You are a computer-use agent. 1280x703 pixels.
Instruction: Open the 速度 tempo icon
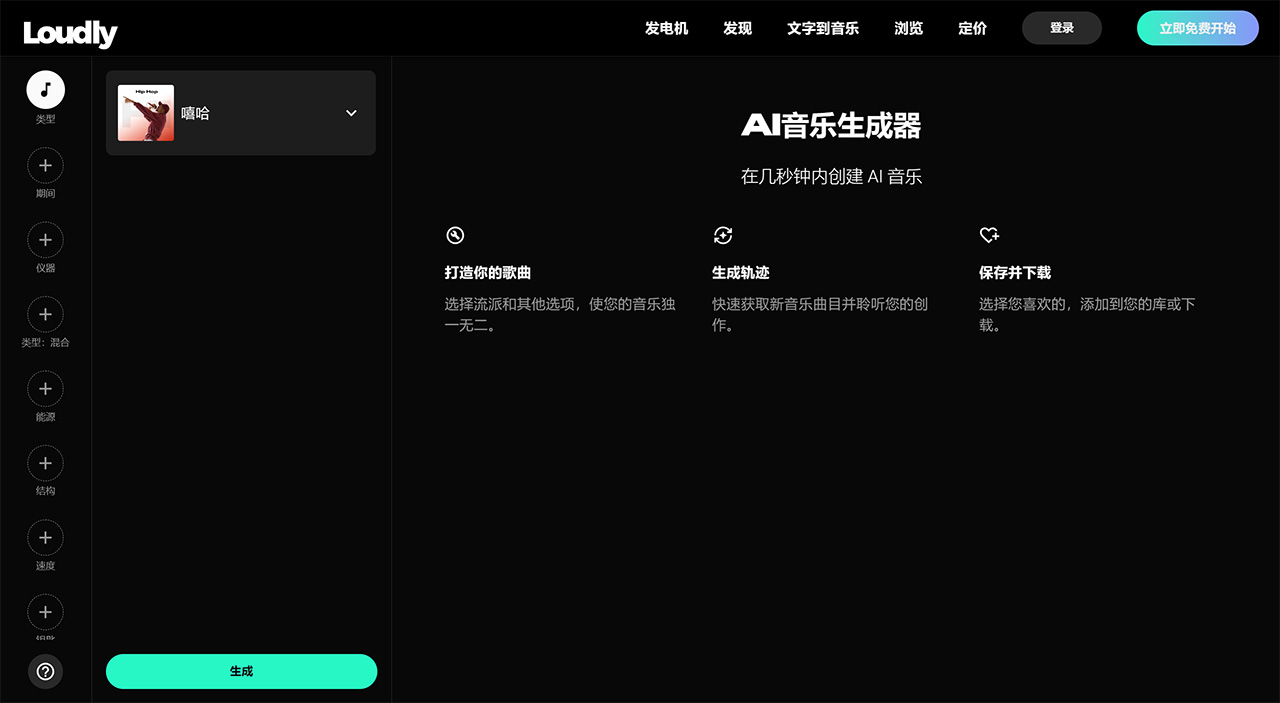point(45,538)
